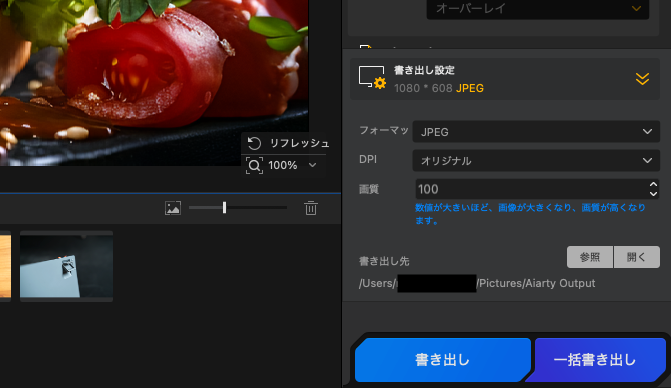The width and height of the screenshot is (671, 388).
Task: Click the export settings monitor gear icon
Action: pyautogui.click(x=372, y=77)
